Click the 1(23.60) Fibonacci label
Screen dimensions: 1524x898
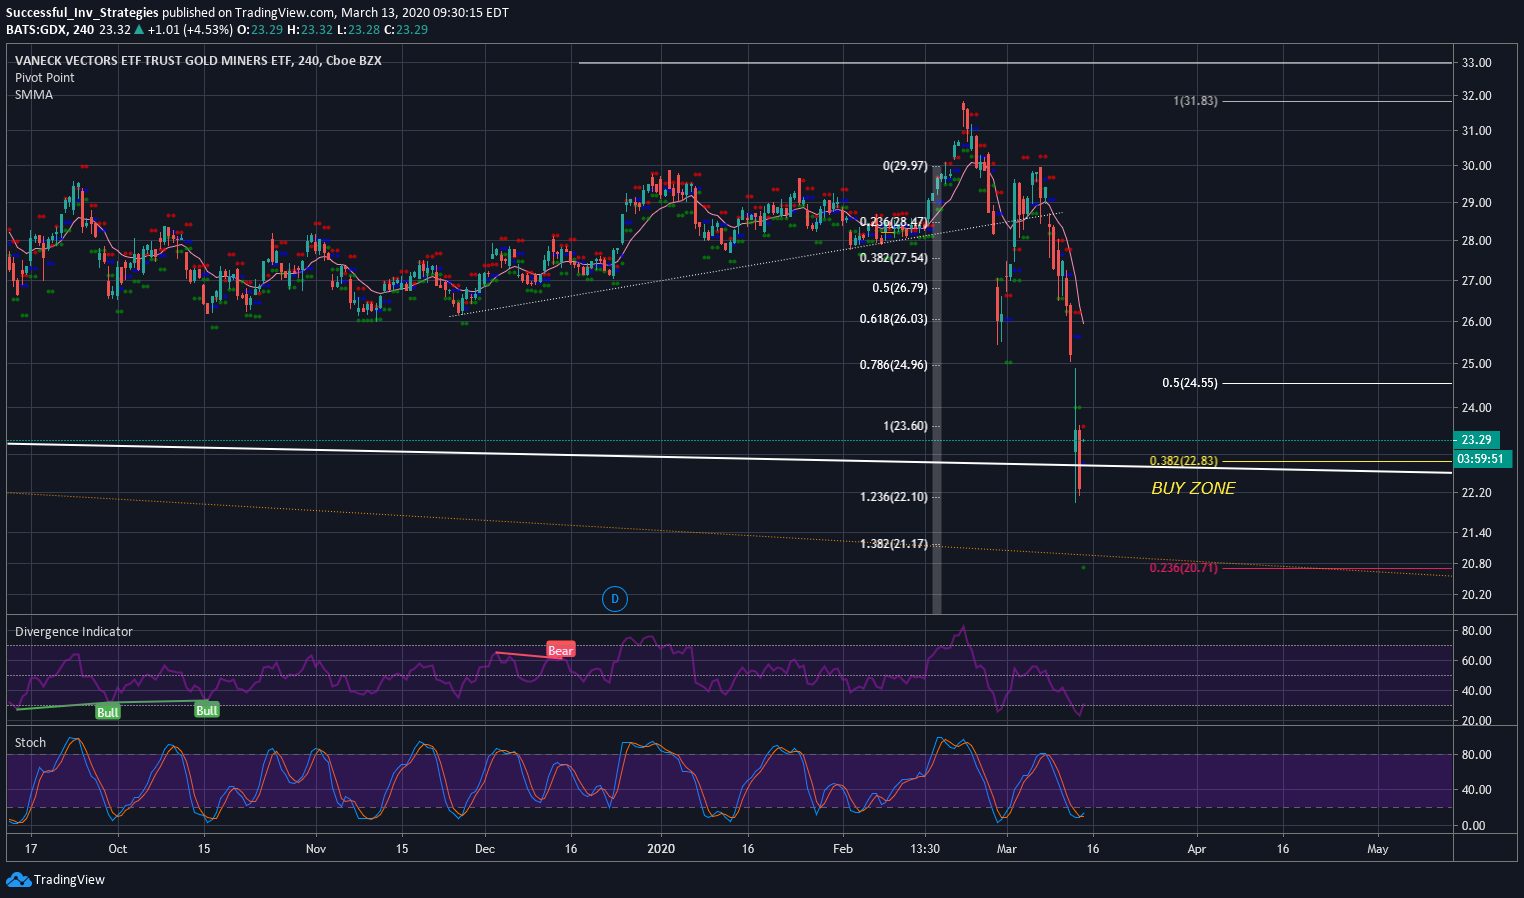click(x=905, y=426)
